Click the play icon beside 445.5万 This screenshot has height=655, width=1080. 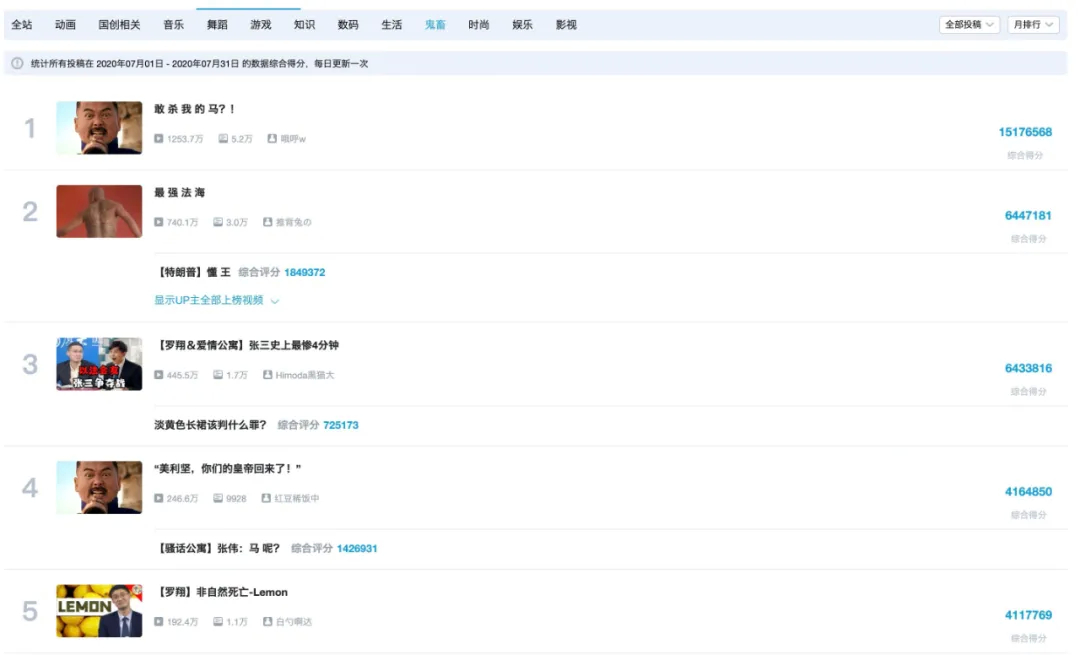pyautogui.click(x=158, y=375)
